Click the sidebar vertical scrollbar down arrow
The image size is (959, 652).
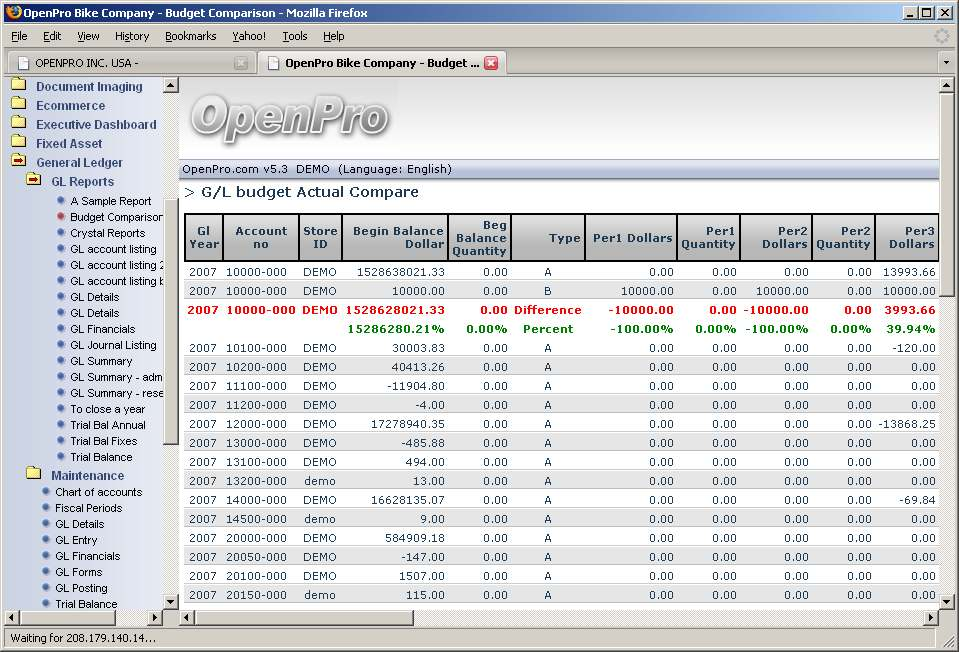click(170, 601)
